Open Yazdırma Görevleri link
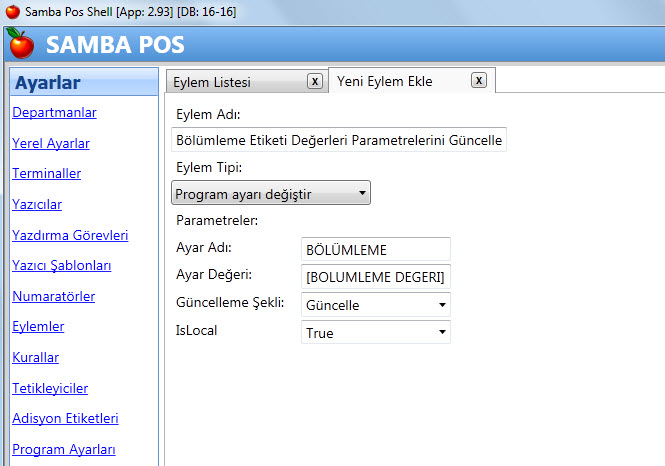This screenshot has height=466, width=665. coord(70,235)
